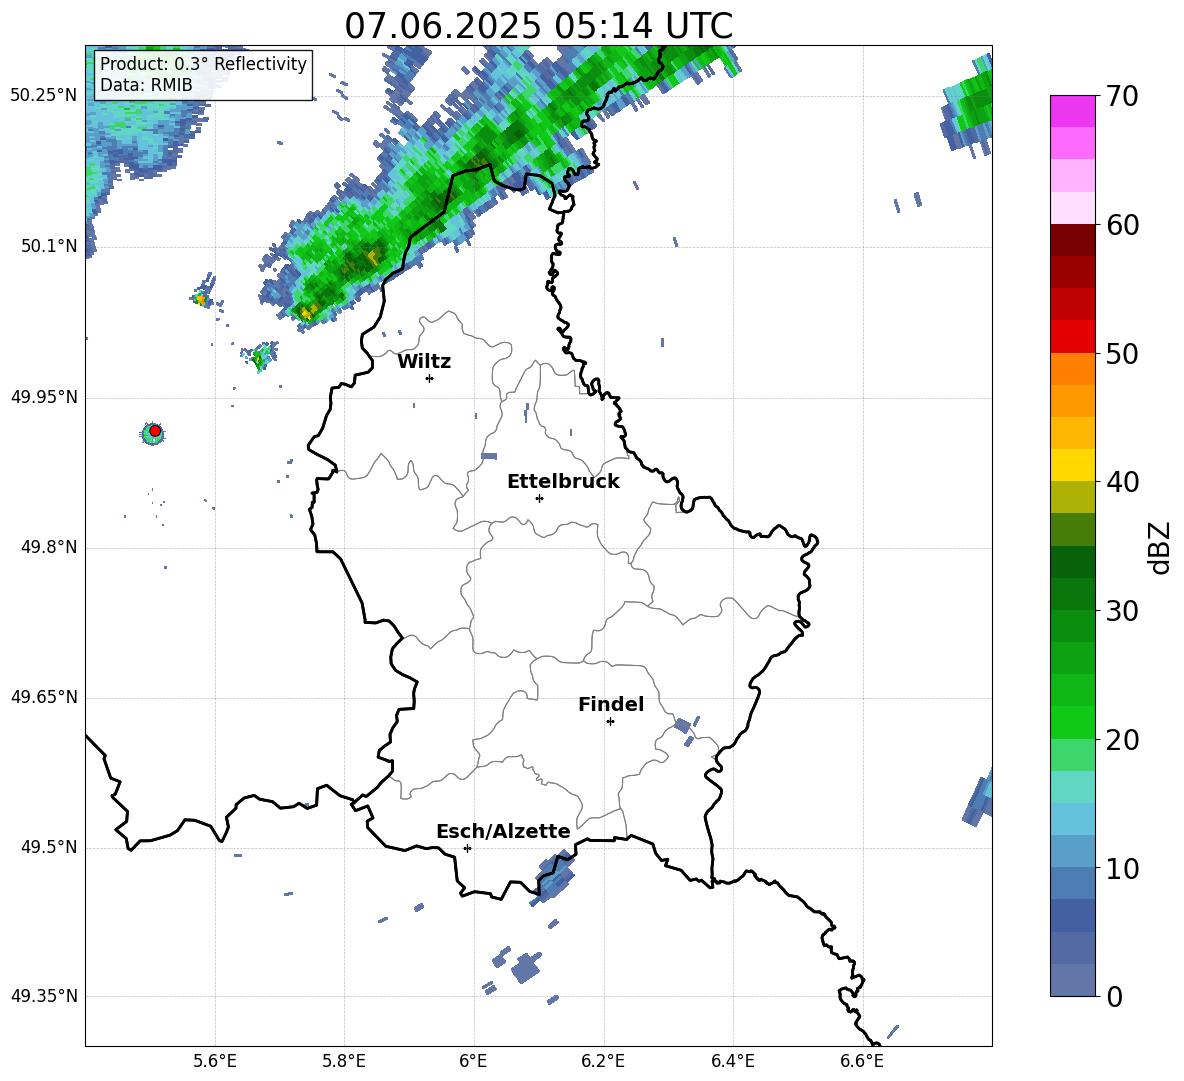The image size is (1184, 1081).
Task: Click the Ettelbruck location cross marker
Action: [x=539, y=498]
